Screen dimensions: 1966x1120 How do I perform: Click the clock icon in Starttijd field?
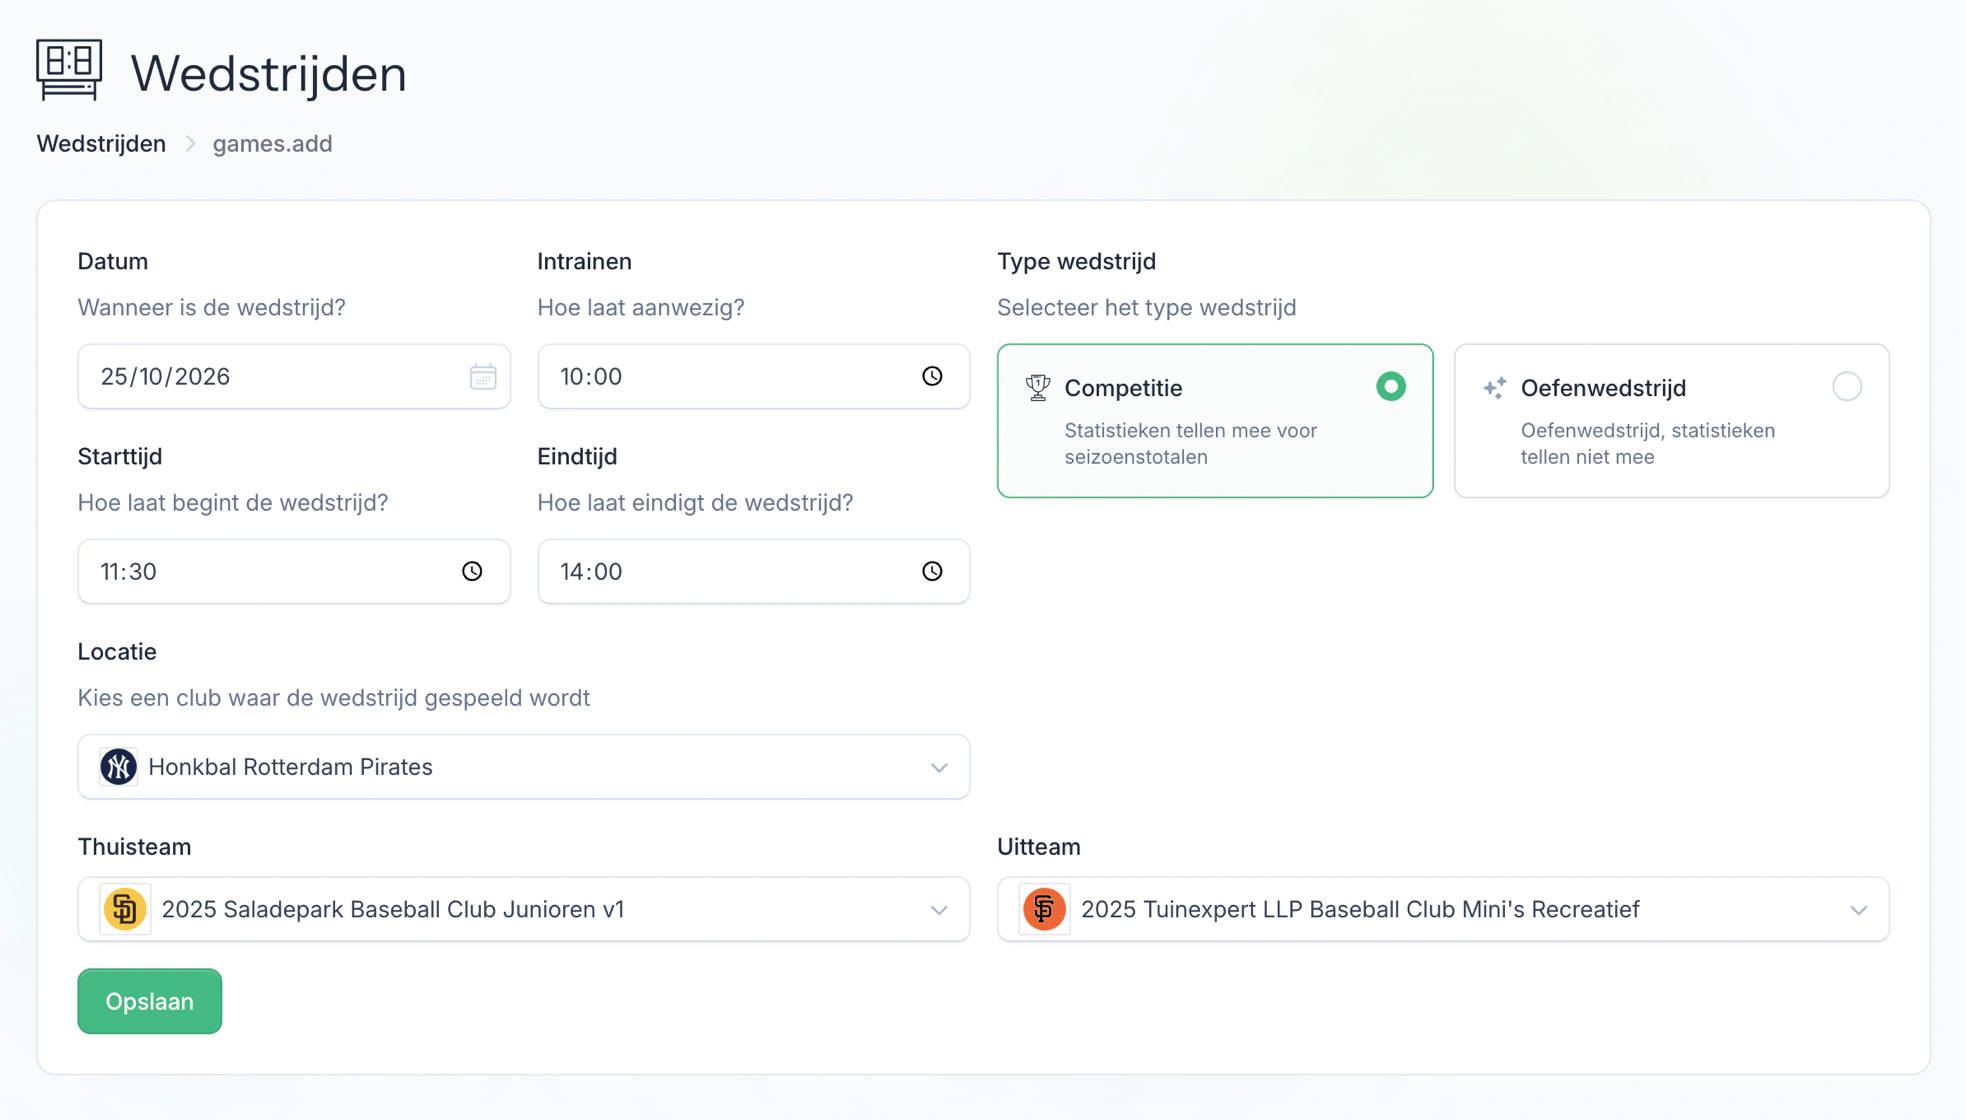(x=472, y=571)
